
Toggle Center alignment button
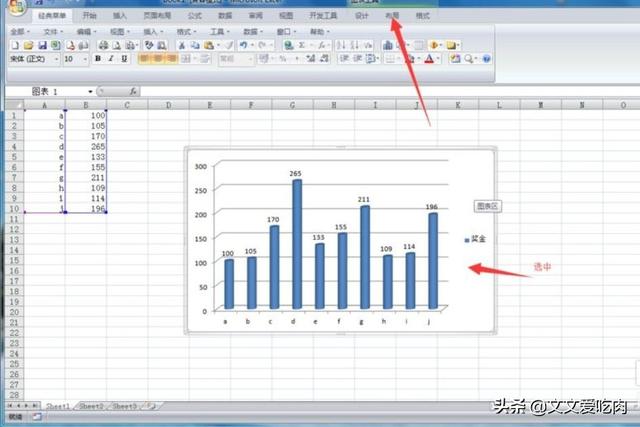[x=157, y=59]
